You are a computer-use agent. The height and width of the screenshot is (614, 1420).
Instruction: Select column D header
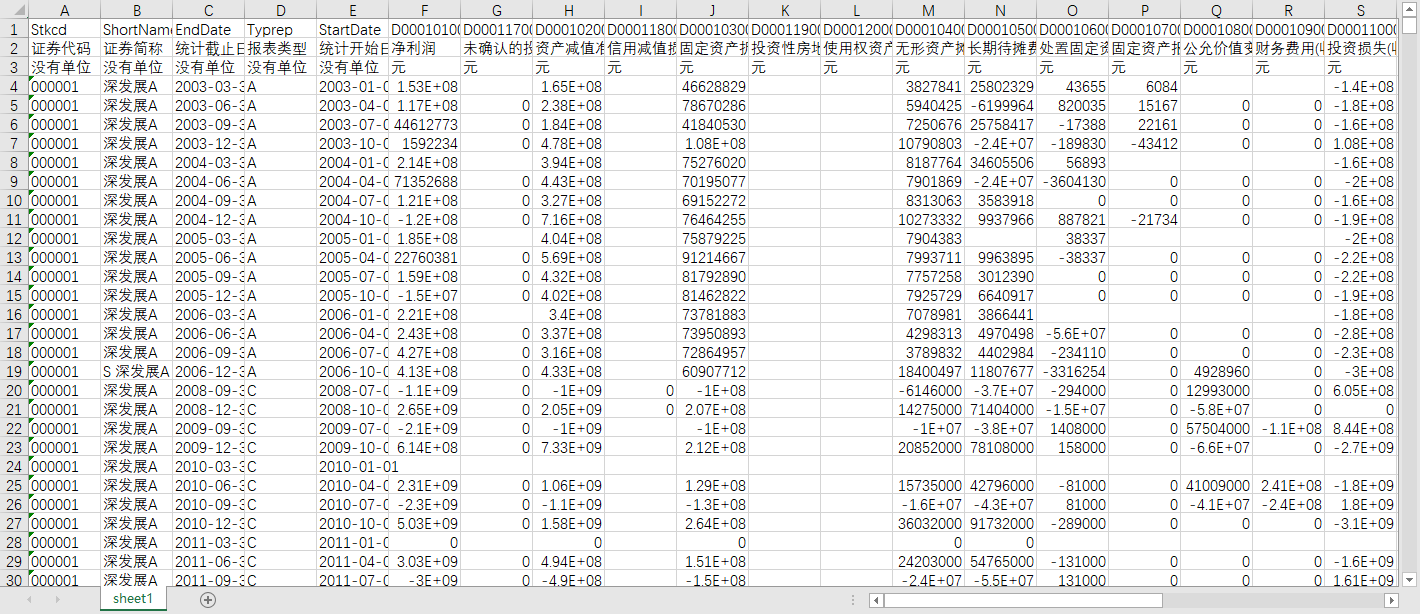[x=280, y=10]
